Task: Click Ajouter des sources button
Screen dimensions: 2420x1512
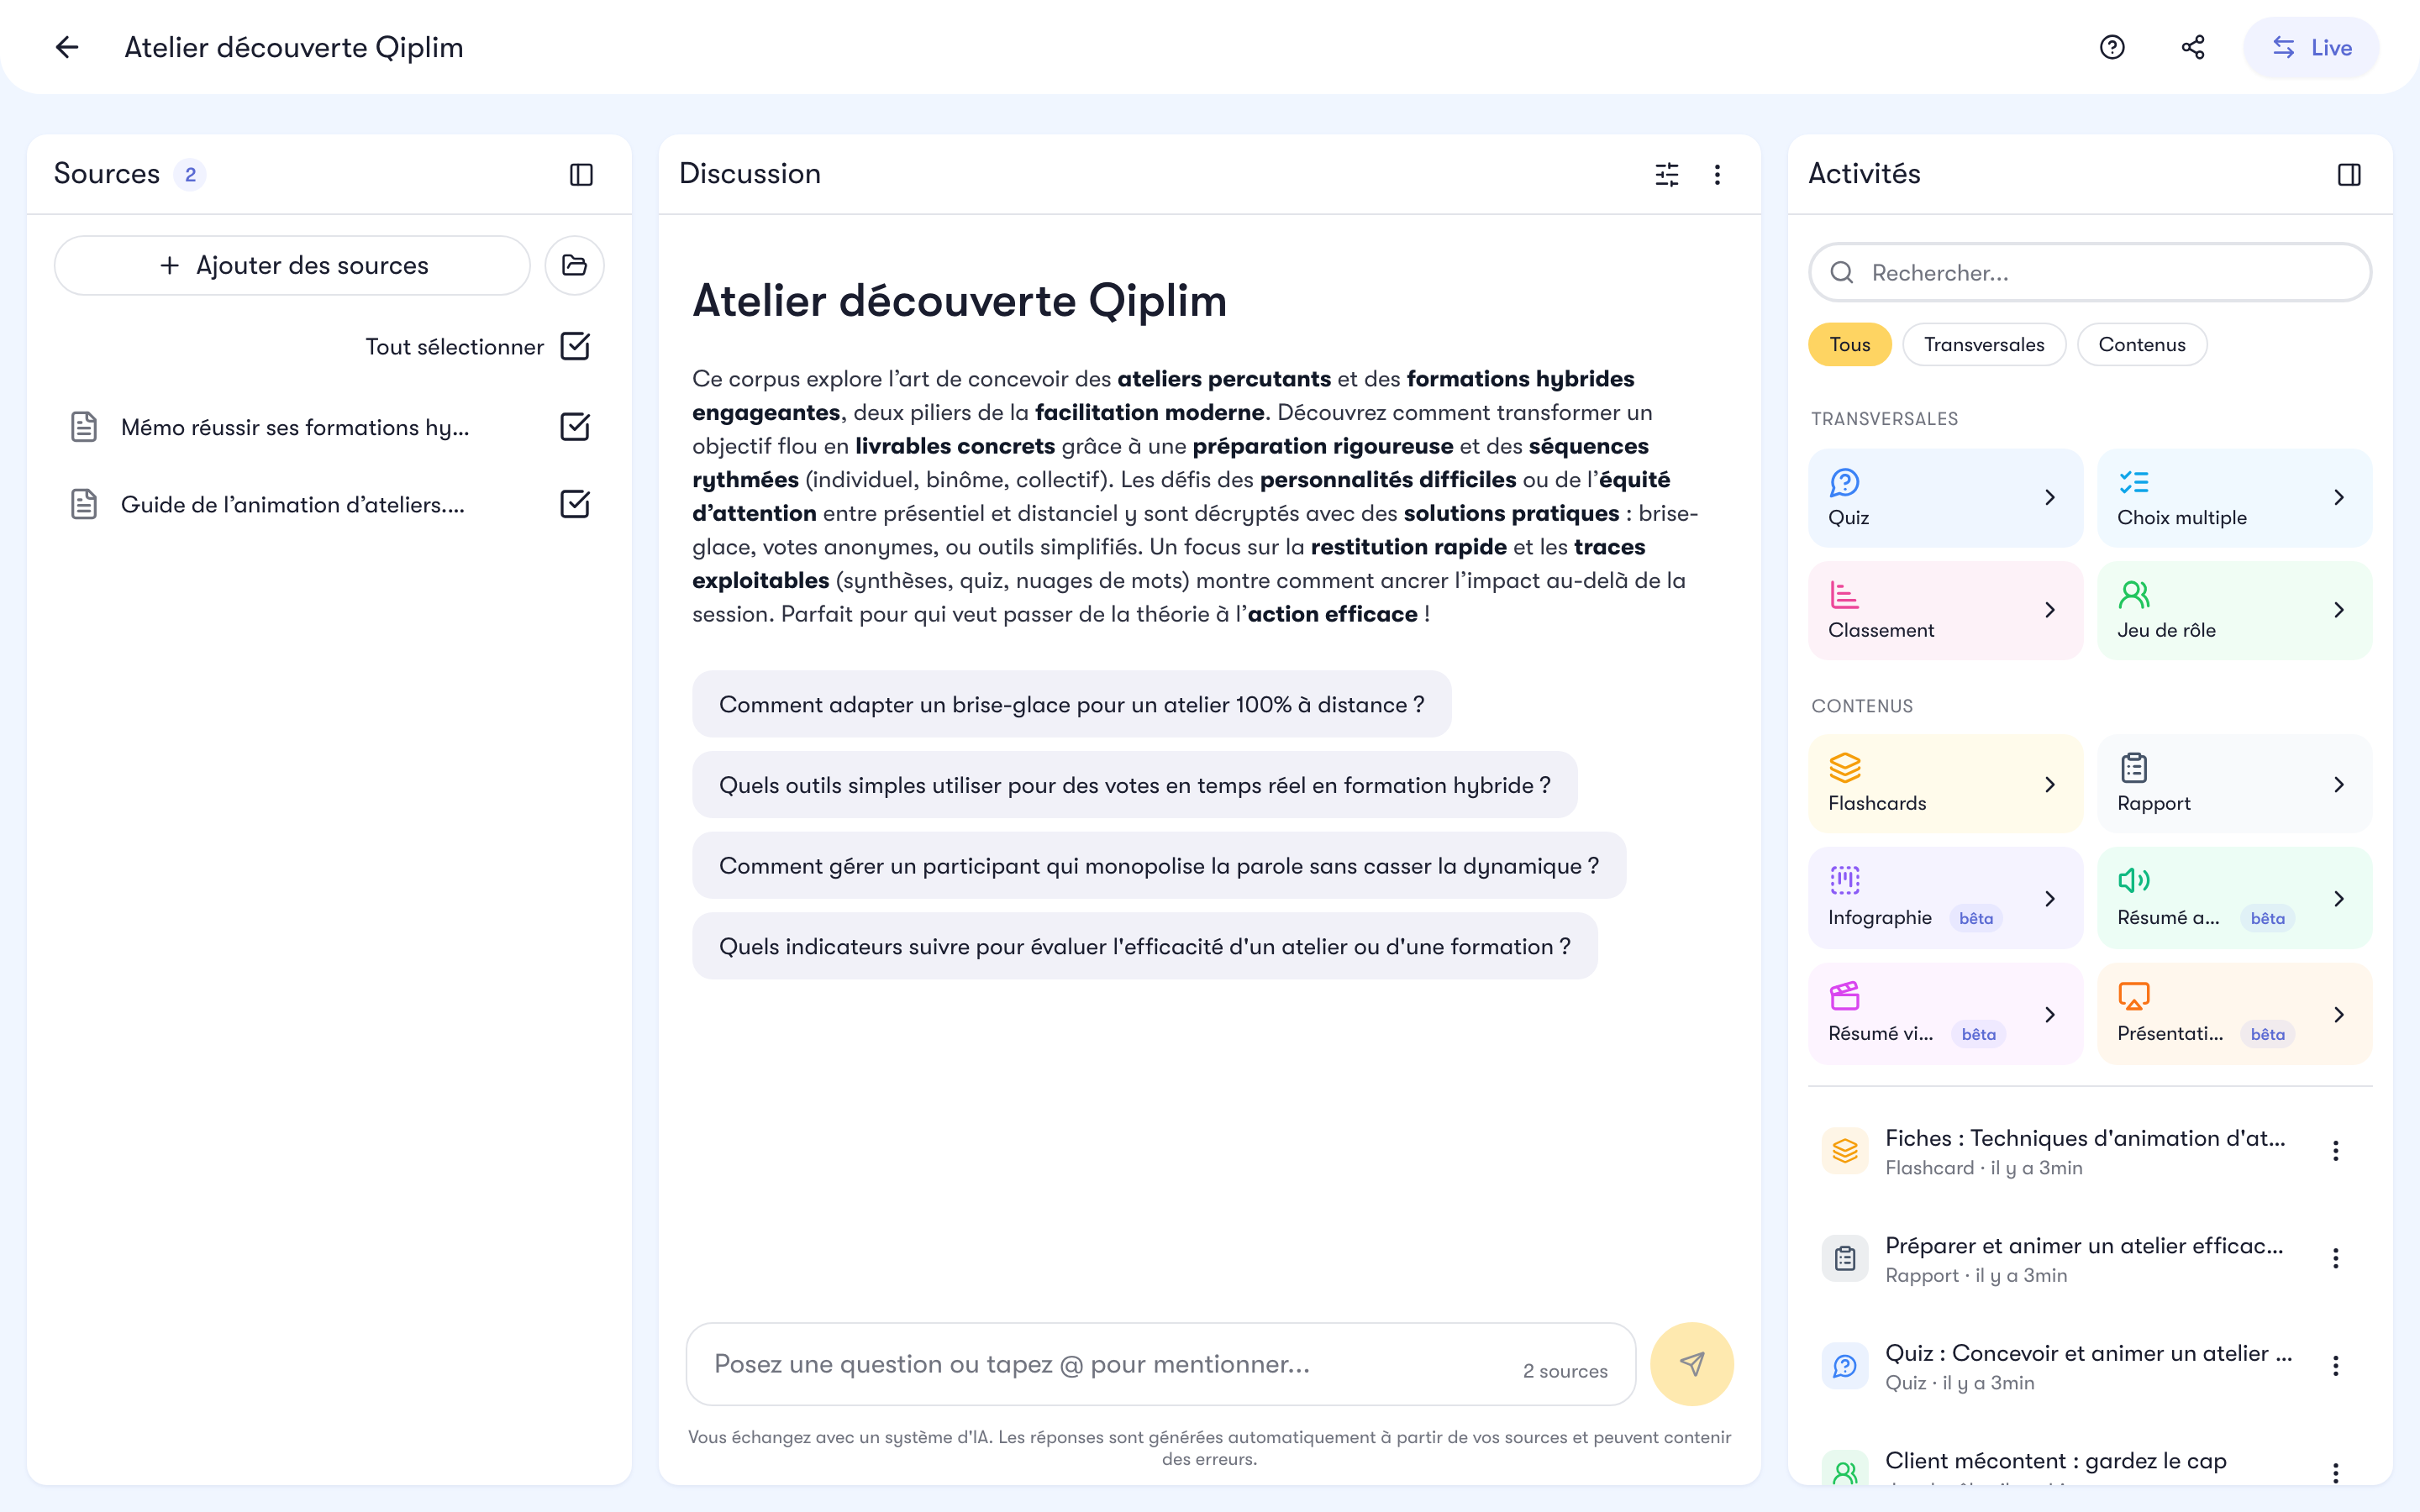Action: coord(292,265)
